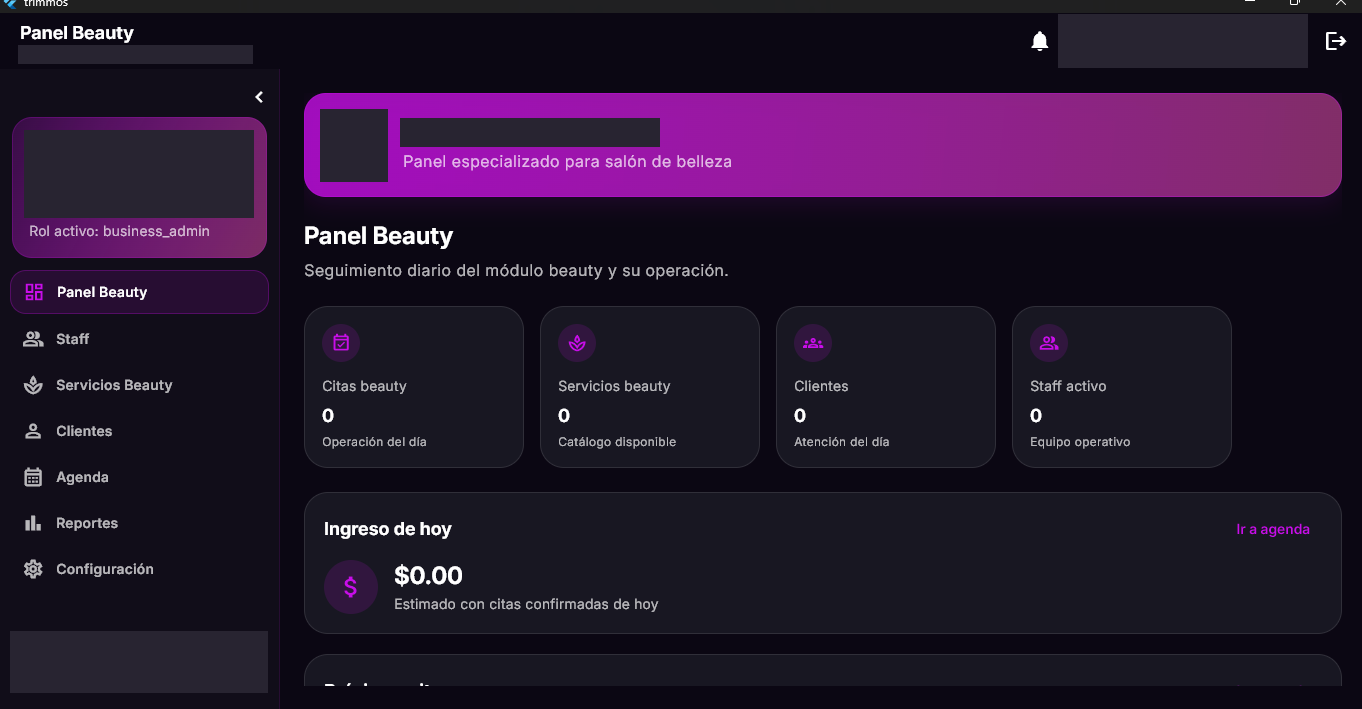Open the Servicios beauty card
The height and width of the screenshot is (709, 1362).
[x=650, y=387]
